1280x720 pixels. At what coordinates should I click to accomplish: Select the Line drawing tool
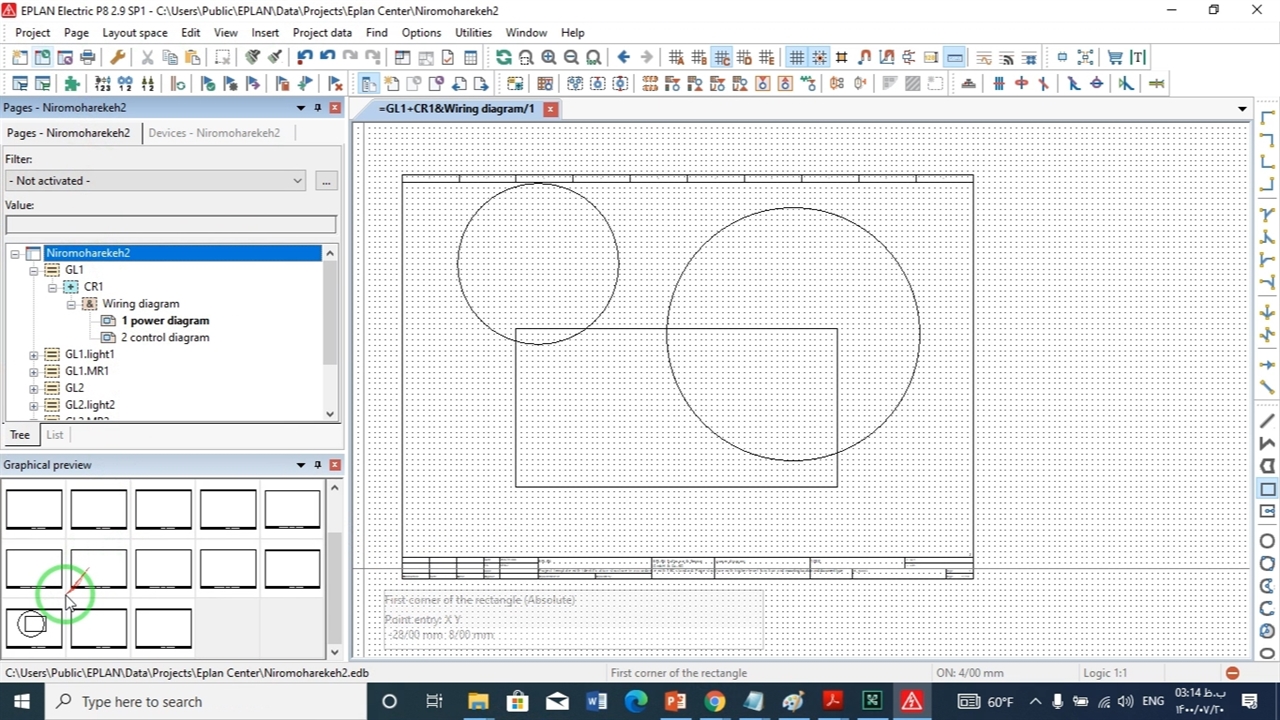[x=1267, y=421]
